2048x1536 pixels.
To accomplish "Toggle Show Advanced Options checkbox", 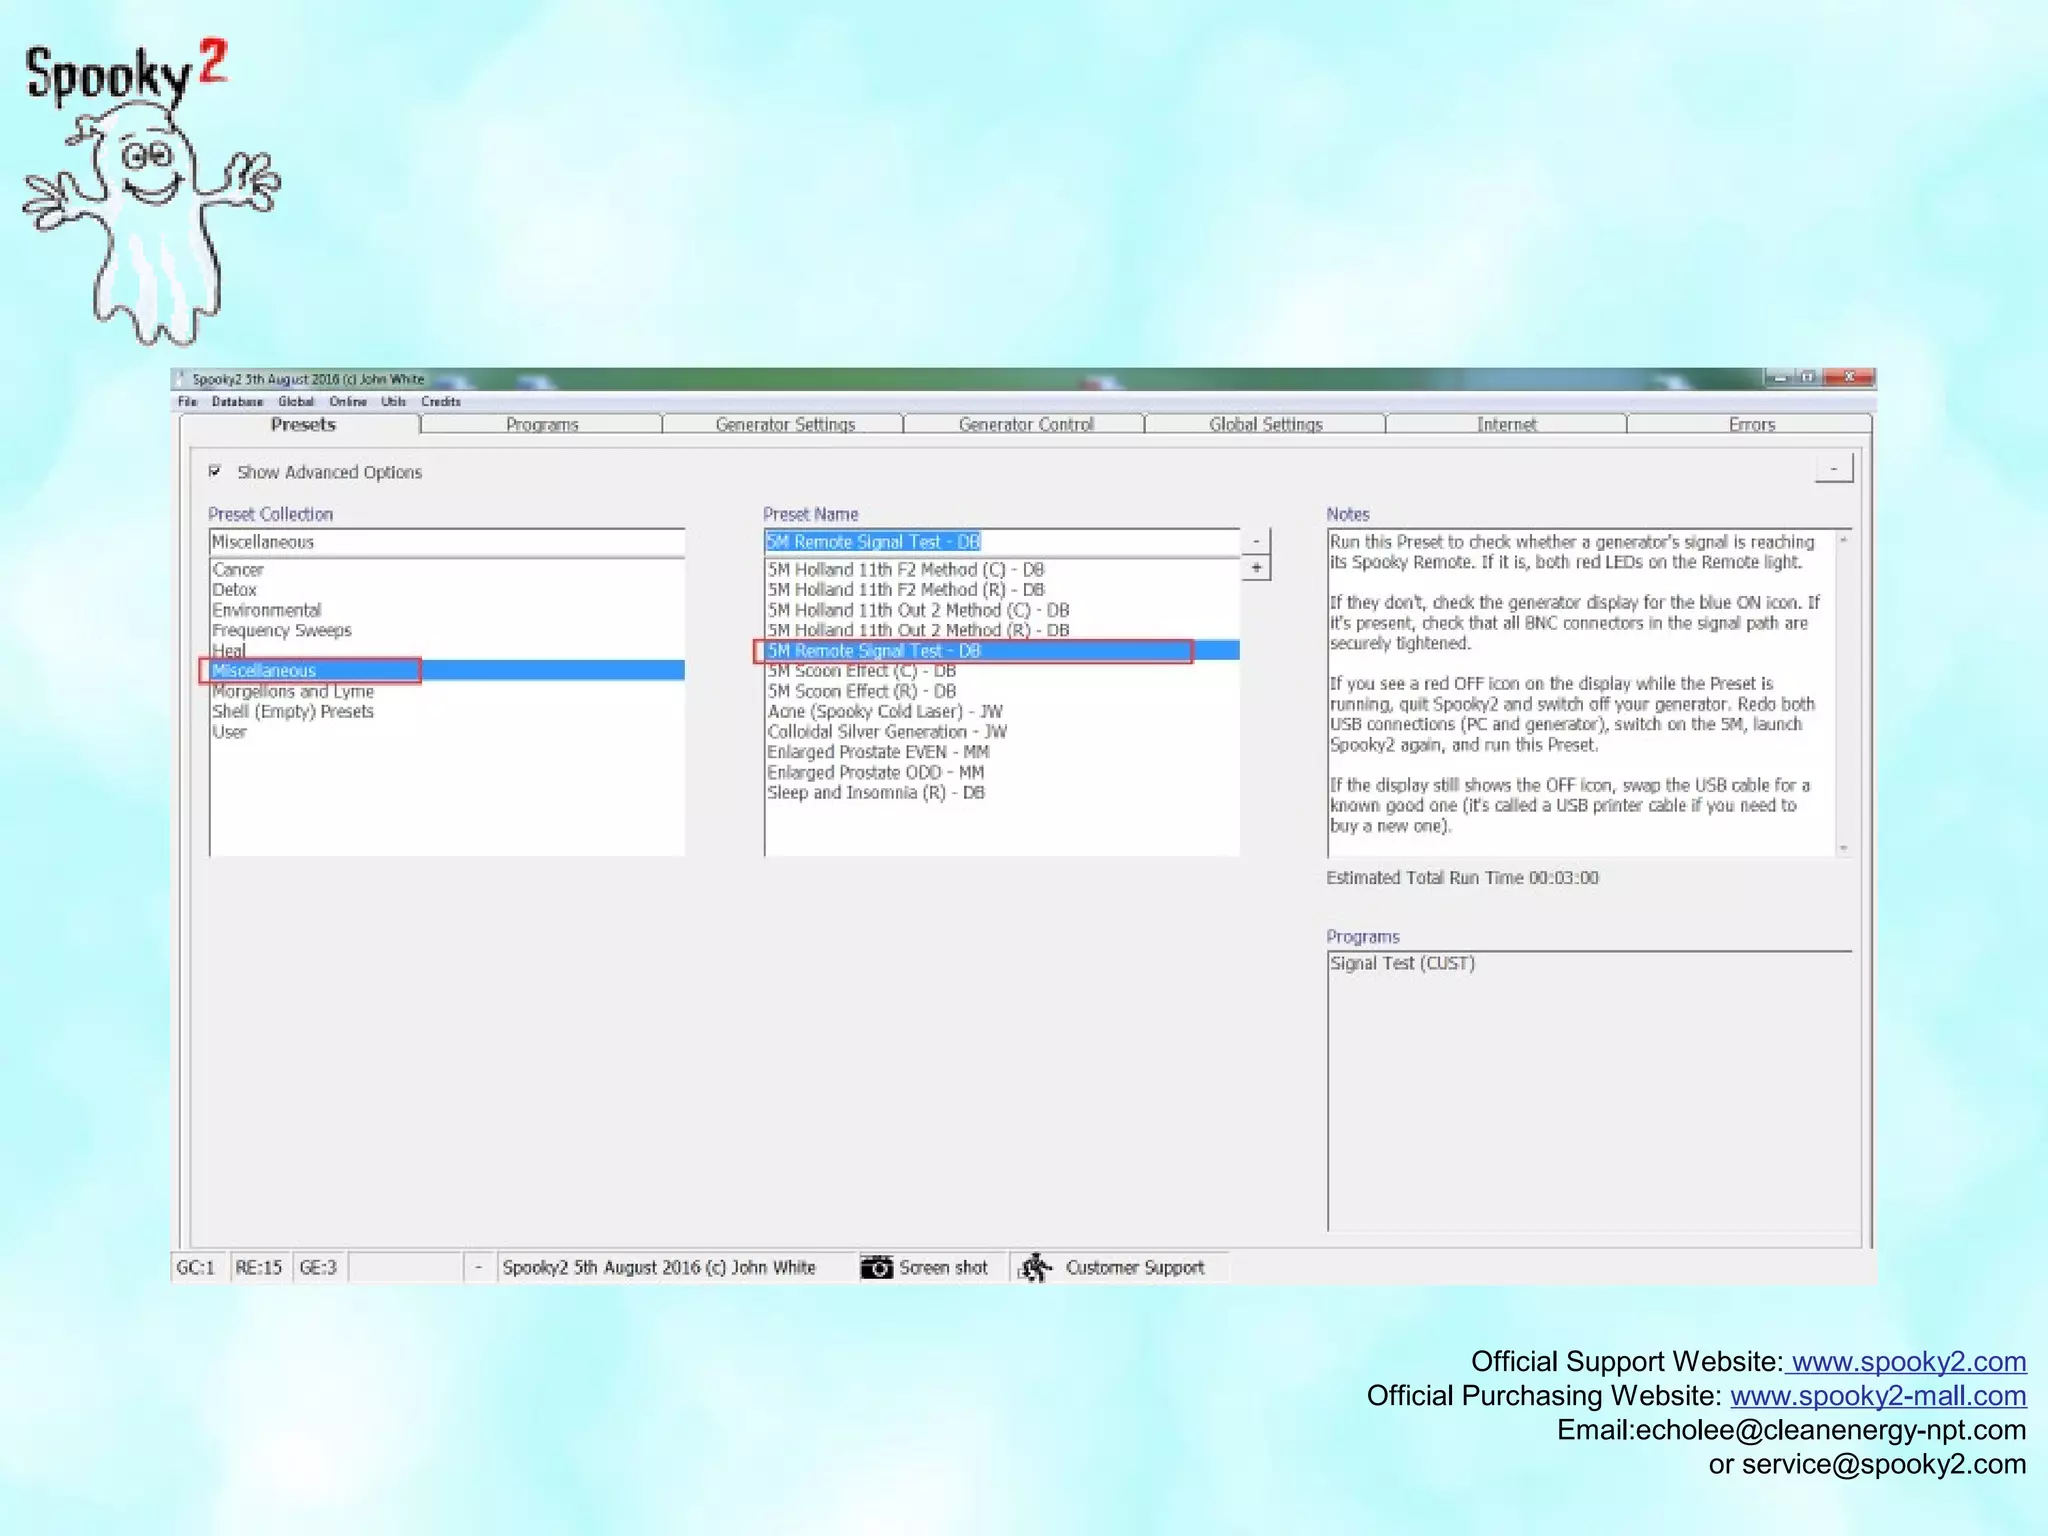I will coord(215,471).
